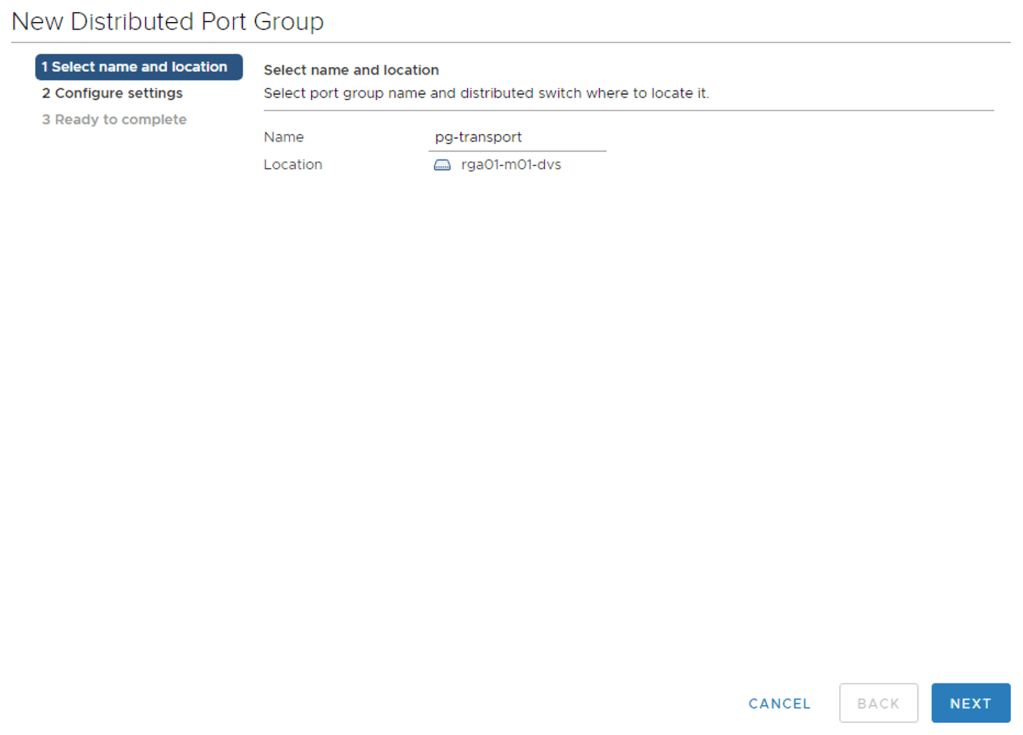The image size is (1023, 735).
Task: Click the New Distributed Port Group title
Action: point(167,21)
